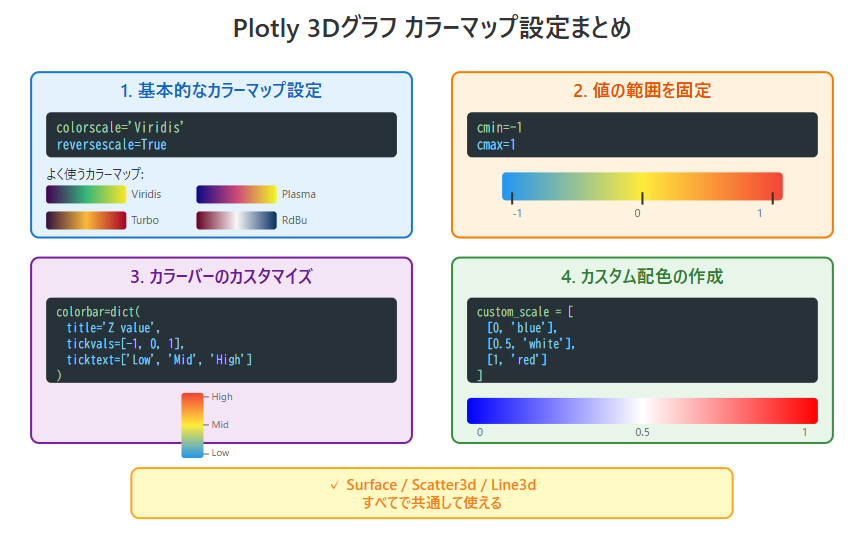
Task: Click code line ticktext=['Low', 'Mid', 'High']
Action: [159, 359]
